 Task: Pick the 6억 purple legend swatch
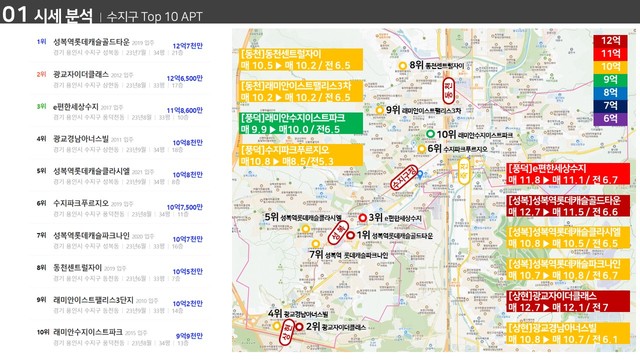coord(611,119)
